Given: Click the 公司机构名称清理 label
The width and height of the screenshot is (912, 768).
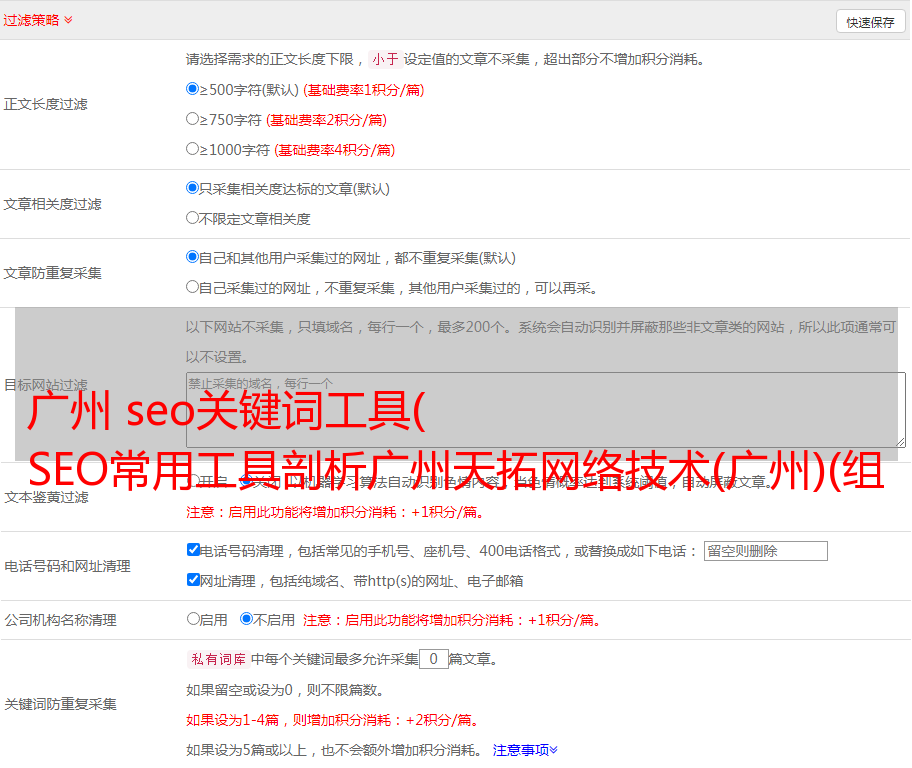Looking at the screenshot, I should (x=60, y=620).
